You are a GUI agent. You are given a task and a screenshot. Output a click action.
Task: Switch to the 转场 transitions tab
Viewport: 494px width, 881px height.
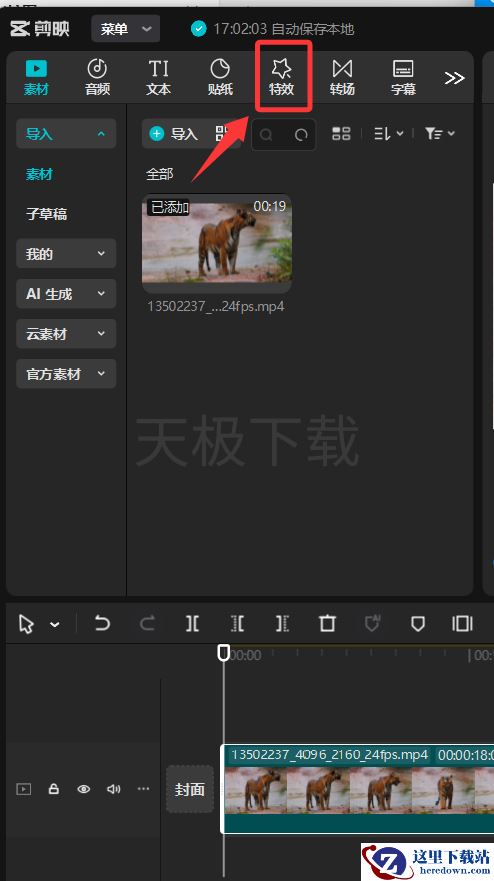pos(342,78)
